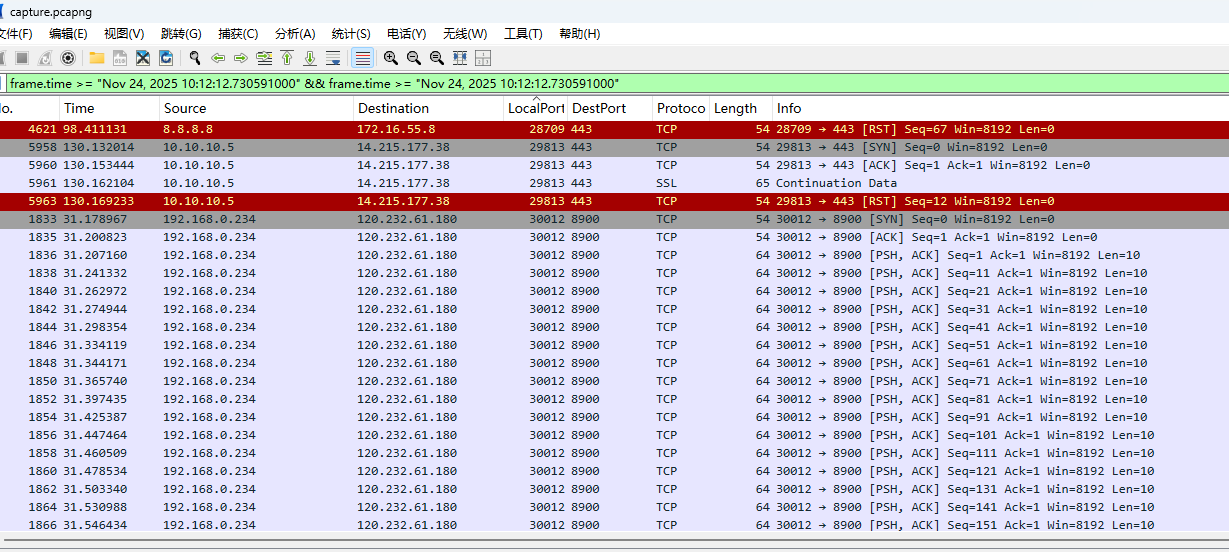Open the 统计(S) menu
Screen dimensions: 1229x552
(350, 34)
